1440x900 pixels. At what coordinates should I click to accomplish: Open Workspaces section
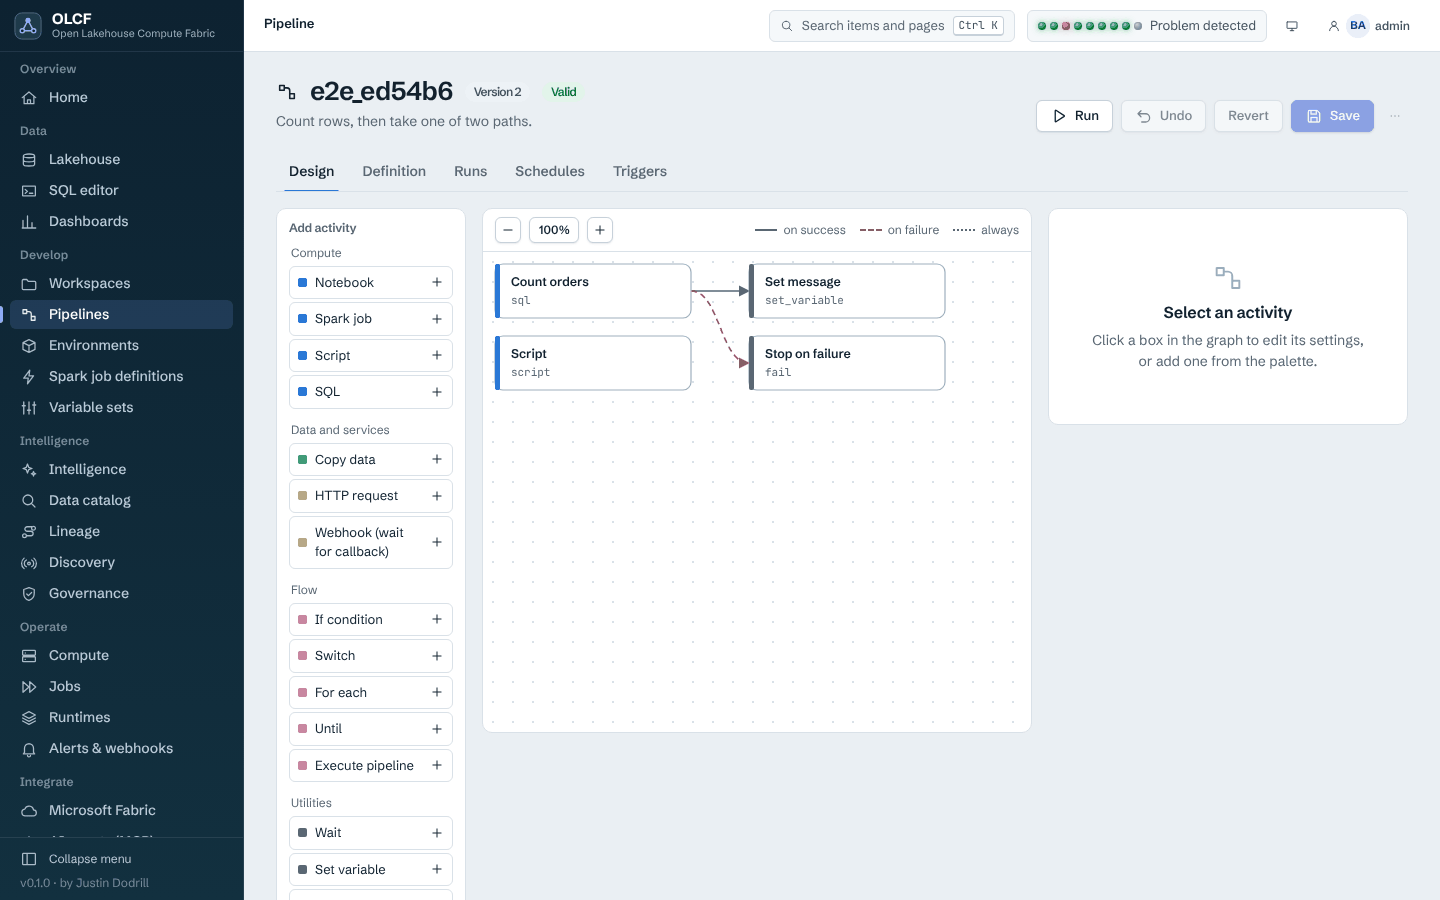point(121,283)
